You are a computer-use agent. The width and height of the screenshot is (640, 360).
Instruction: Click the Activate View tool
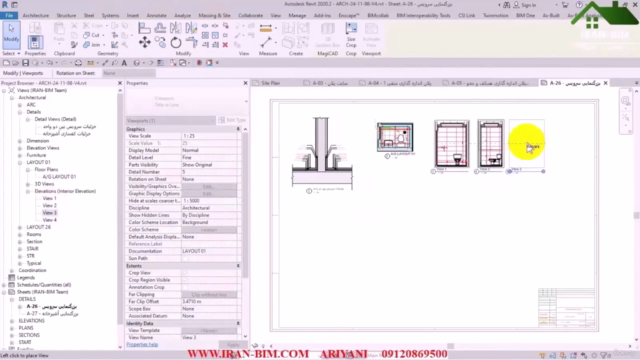click(x=371, y=35)
